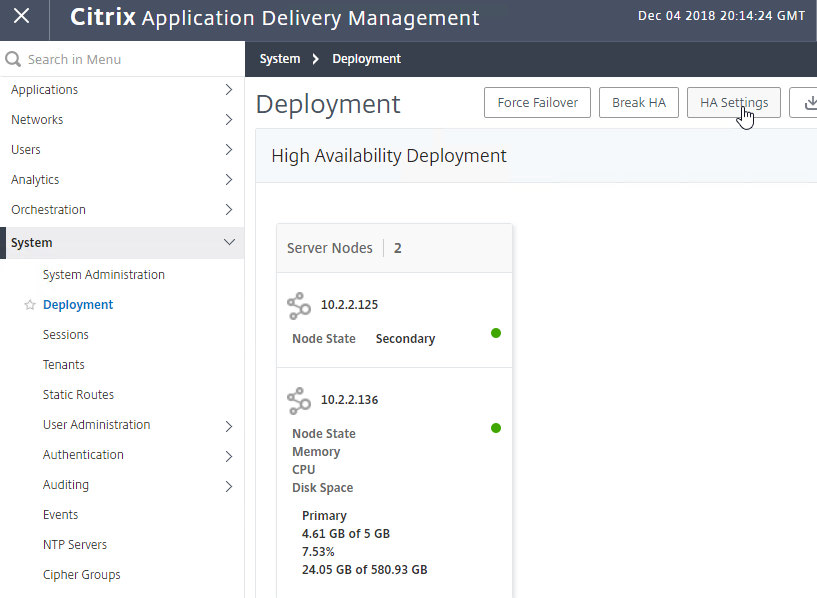
Task: Expand the Networks menu chevron
Action: tap(229, 120)
